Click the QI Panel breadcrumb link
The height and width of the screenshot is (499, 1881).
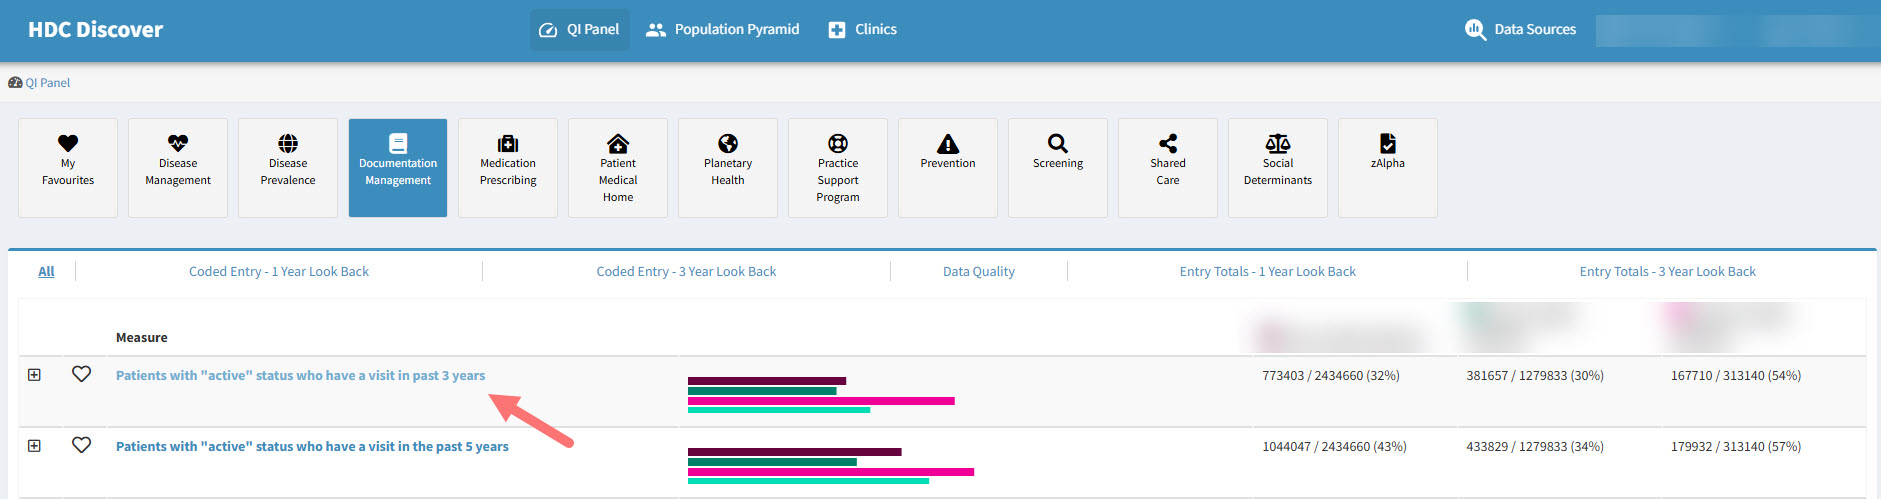(x=47, y=83)
